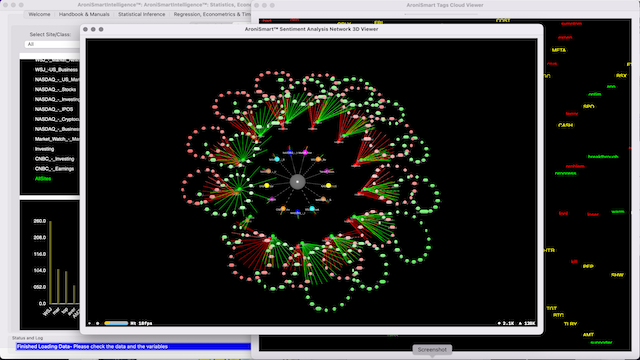Click the Screenshot button
This screenshot has width=640, height=360.
(x=432, y=350)
